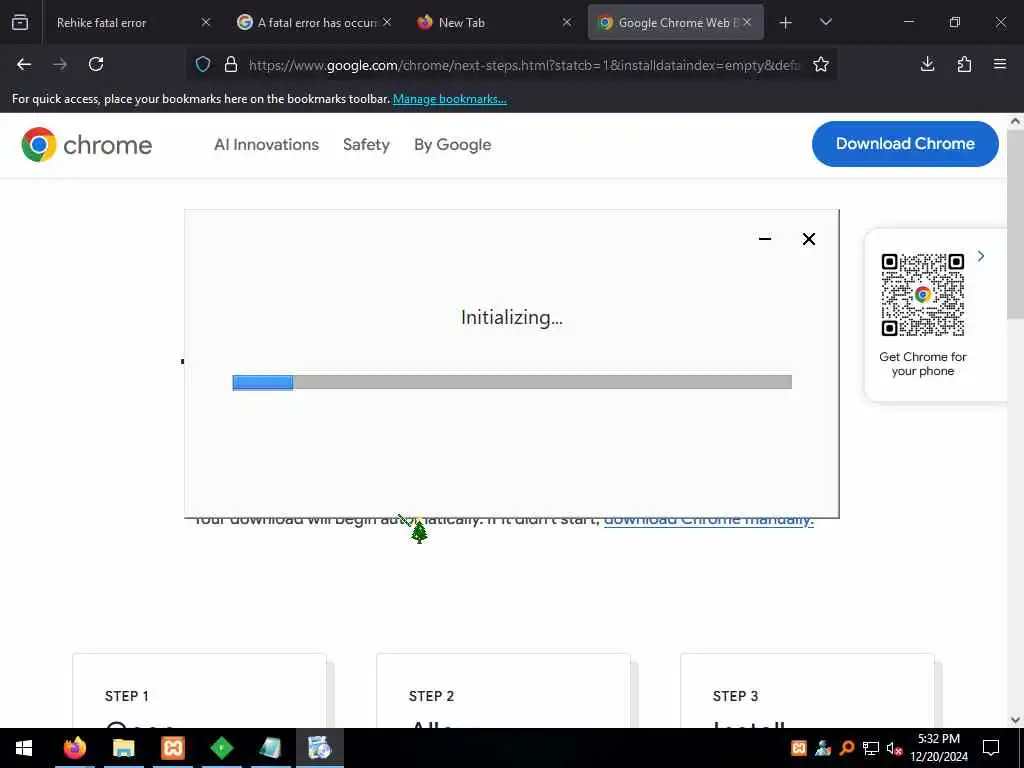
Task: Reload the page with the refresh icon
Action: pos(96,64)
